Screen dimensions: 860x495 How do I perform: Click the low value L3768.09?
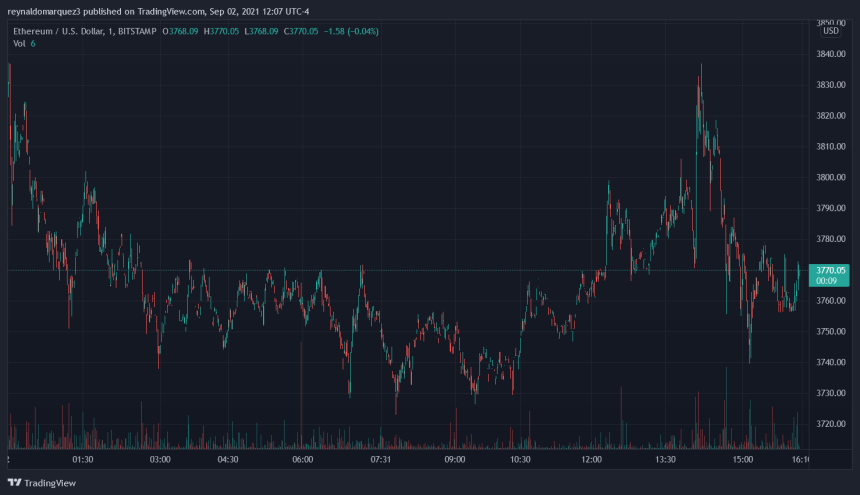pyautogui.click(x=261, y=31)
